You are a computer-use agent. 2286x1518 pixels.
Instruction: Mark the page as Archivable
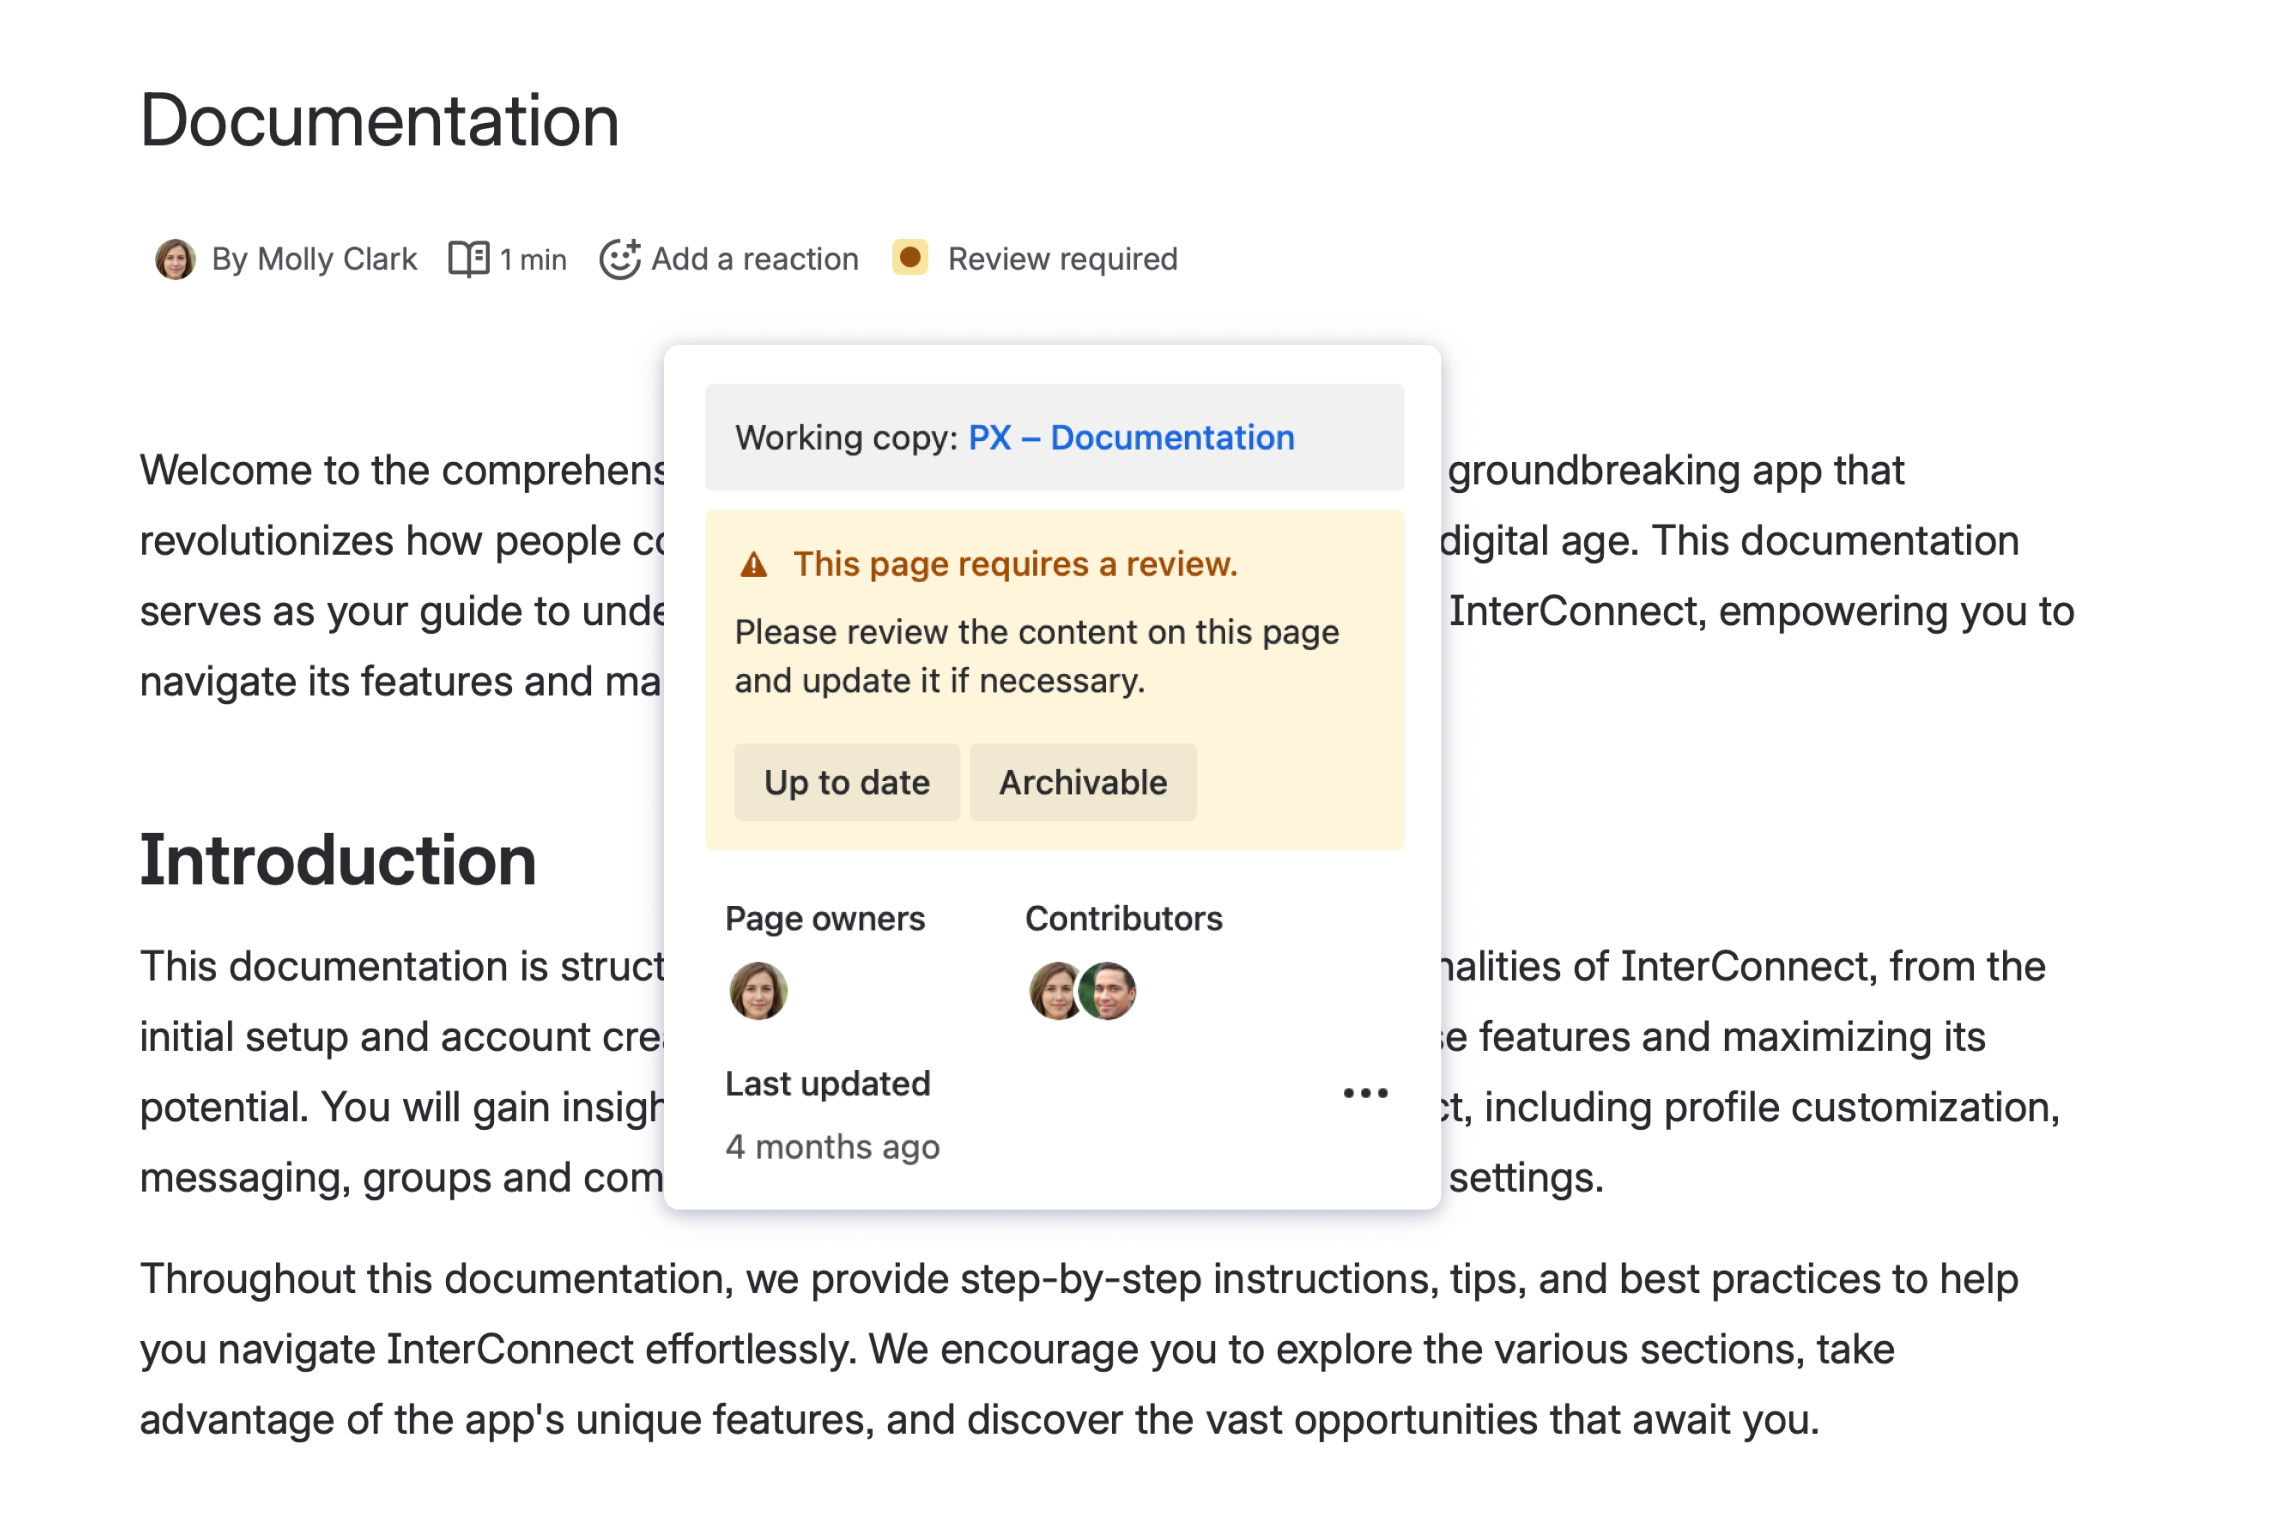point(1082,782)
